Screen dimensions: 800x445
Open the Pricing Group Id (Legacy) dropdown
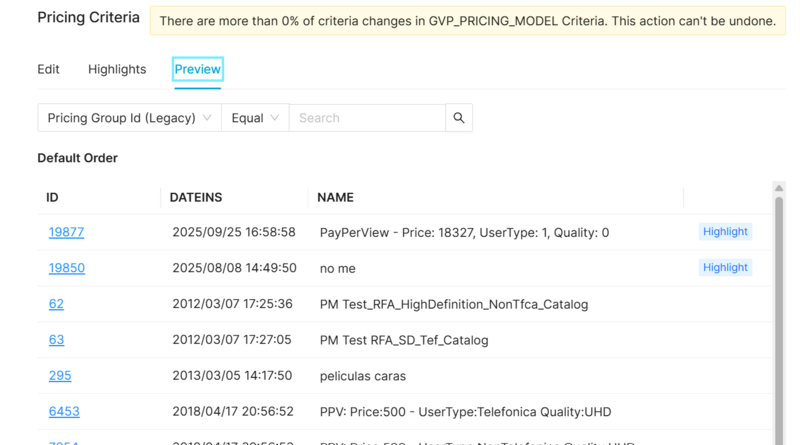[129, 118]
